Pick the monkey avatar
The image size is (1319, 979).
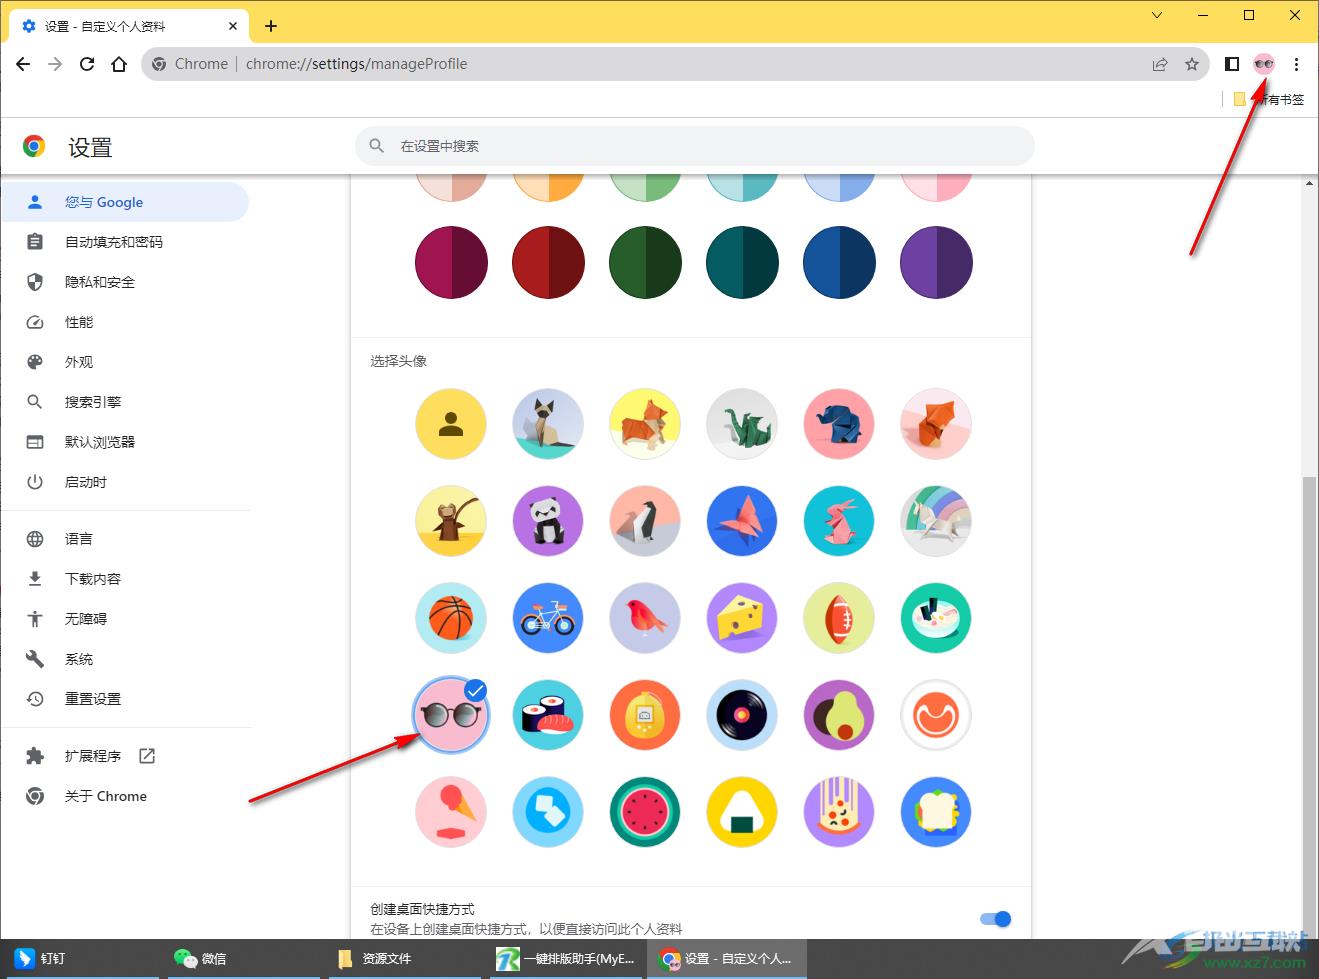(x=451, y=521)
